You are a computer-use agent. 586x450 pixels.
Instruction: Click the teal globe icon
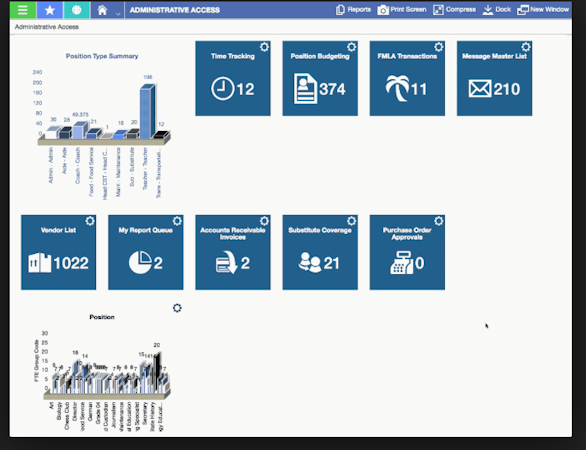[77, 10]
